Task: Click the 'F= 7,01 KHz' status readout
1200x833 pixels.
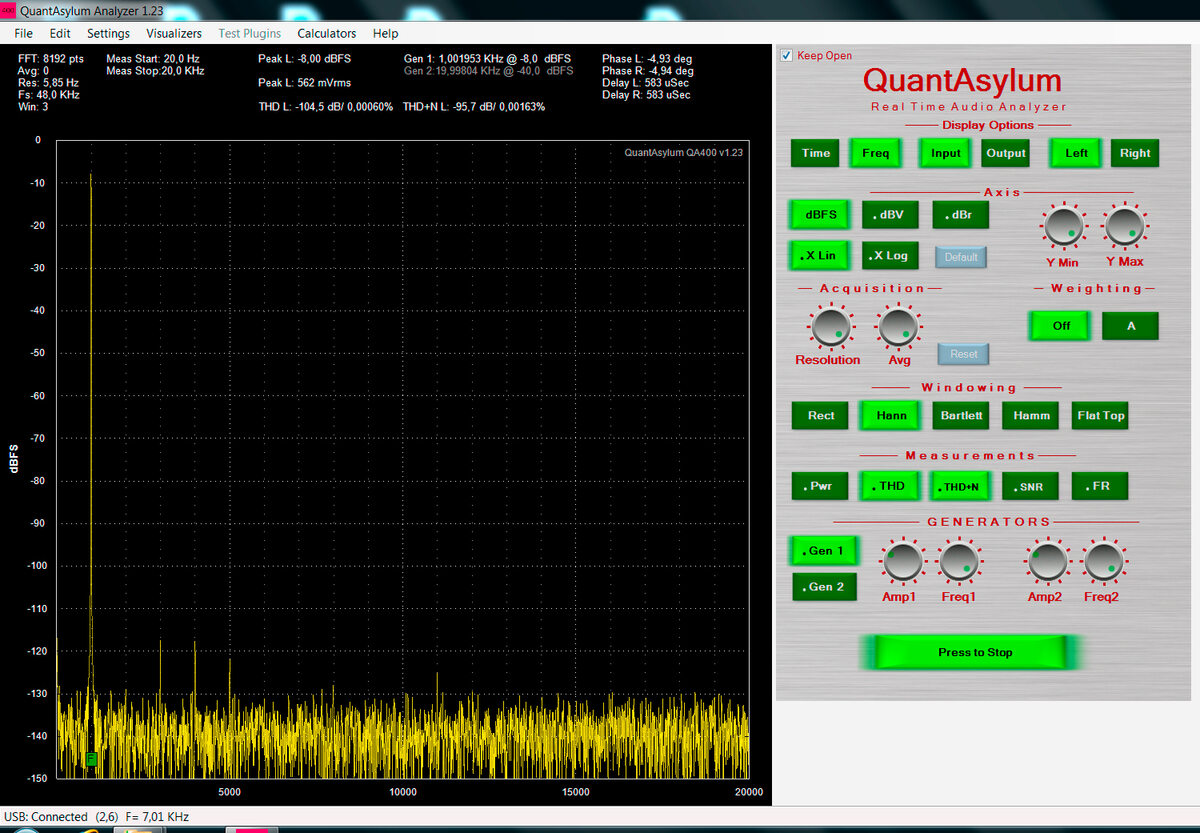Action: [157, 817]
